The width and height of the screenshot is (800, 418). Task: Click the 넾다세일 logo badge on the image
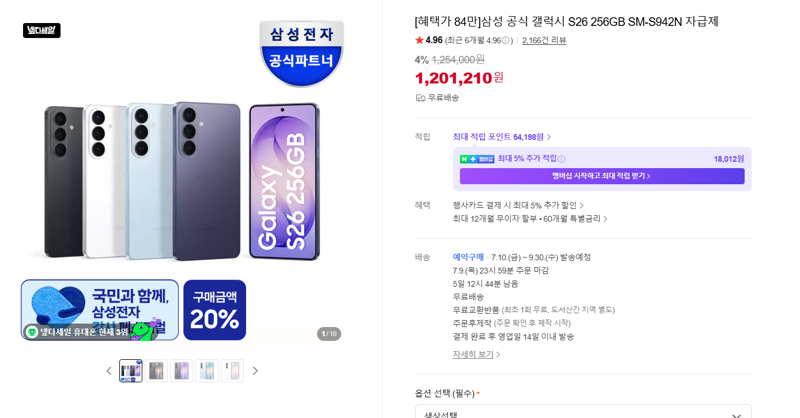[x=42, y=31]
